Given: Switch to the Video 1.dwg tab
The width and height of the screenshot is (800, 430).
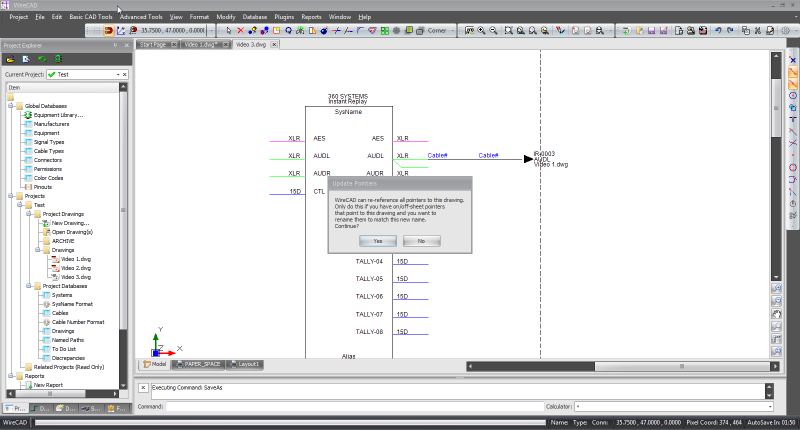Looking at the screenshot, I should pyautogui.click(x=201, y=44).
